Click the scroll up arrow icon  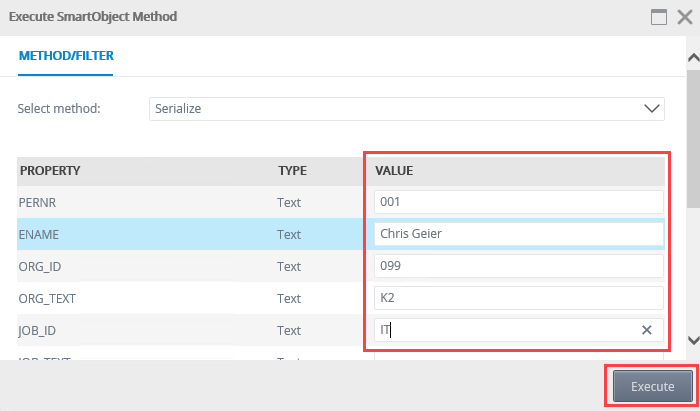tap(693, 58)
